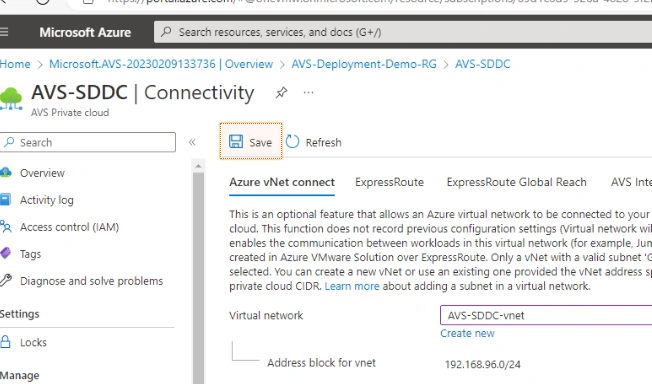Viewport: 652px width, 384px height.
Task: Open the Learn more link
Action: pos(352,286)
